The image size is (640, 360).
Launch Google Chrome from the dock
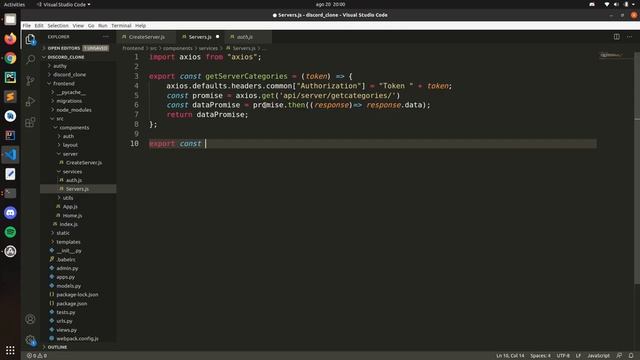pyautogui.click(x=10, y=58)
